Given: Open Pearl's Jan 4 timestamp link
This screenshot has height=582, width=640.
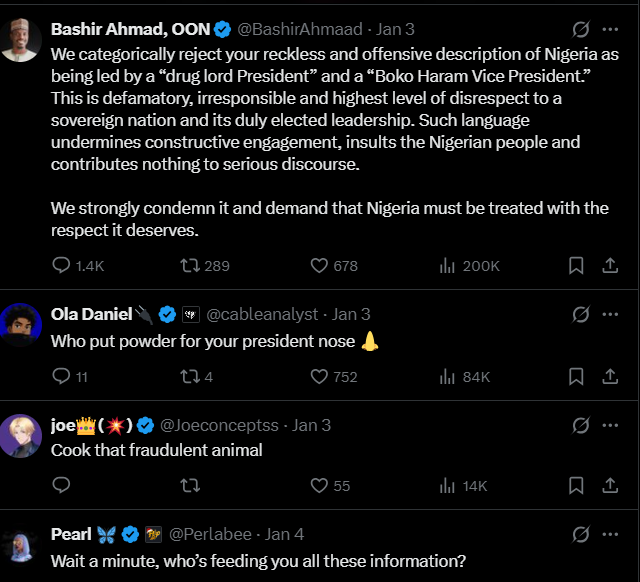Looking at the screenshot, I should (285, 534).
